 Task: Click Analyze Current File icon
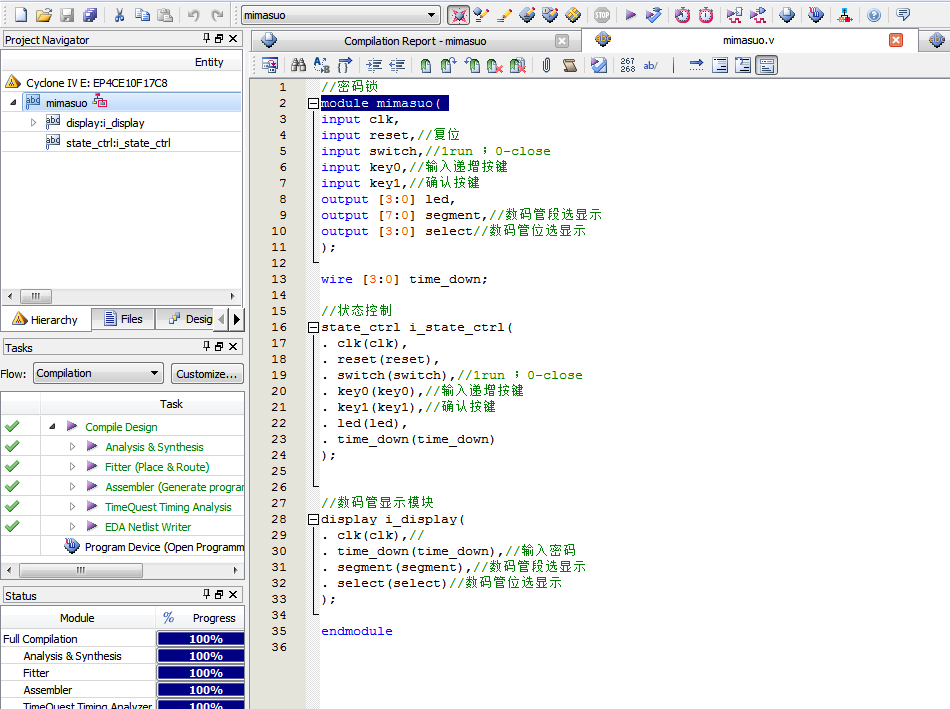(x=599, y=65)
